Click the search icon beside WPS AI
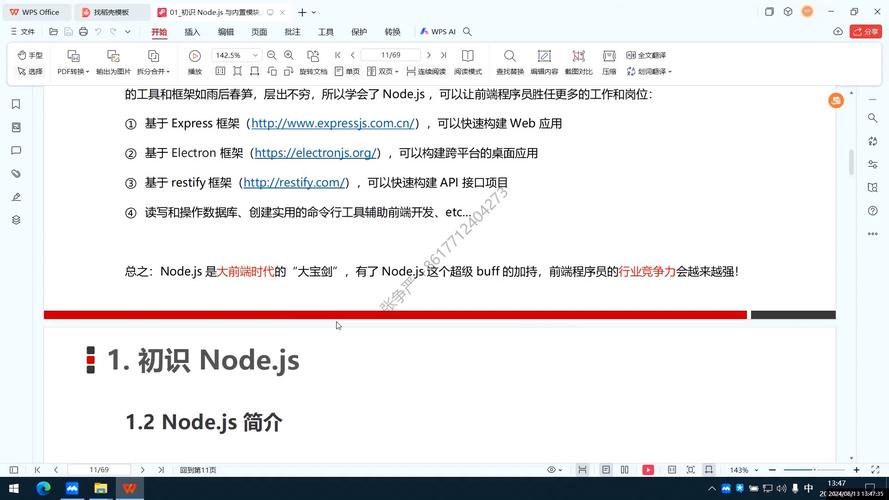The image size is (889, 500). (x=467, y=32)
